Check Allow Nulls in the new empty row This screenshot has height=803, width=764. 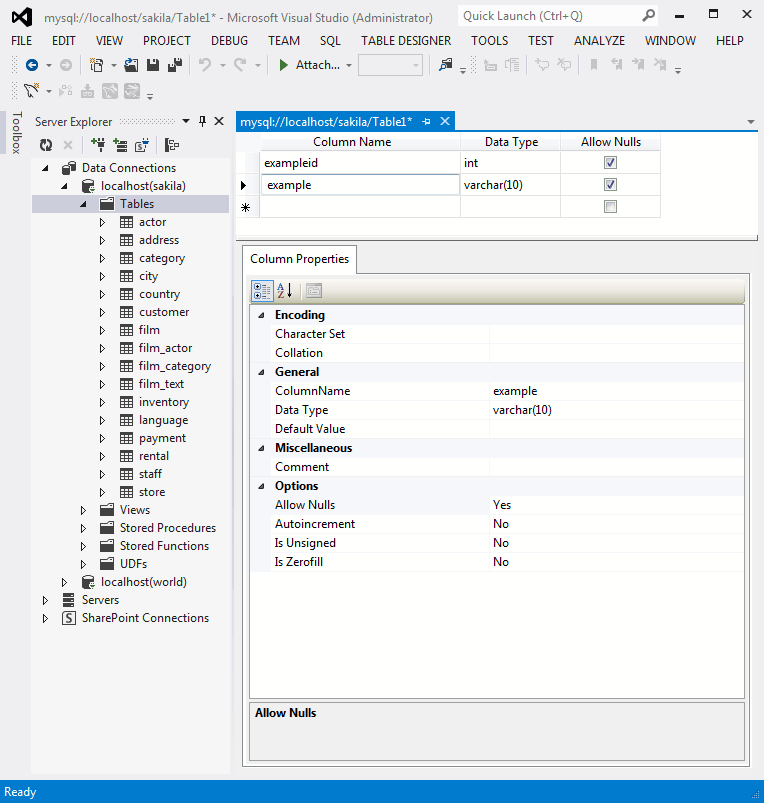pos(610,207)
